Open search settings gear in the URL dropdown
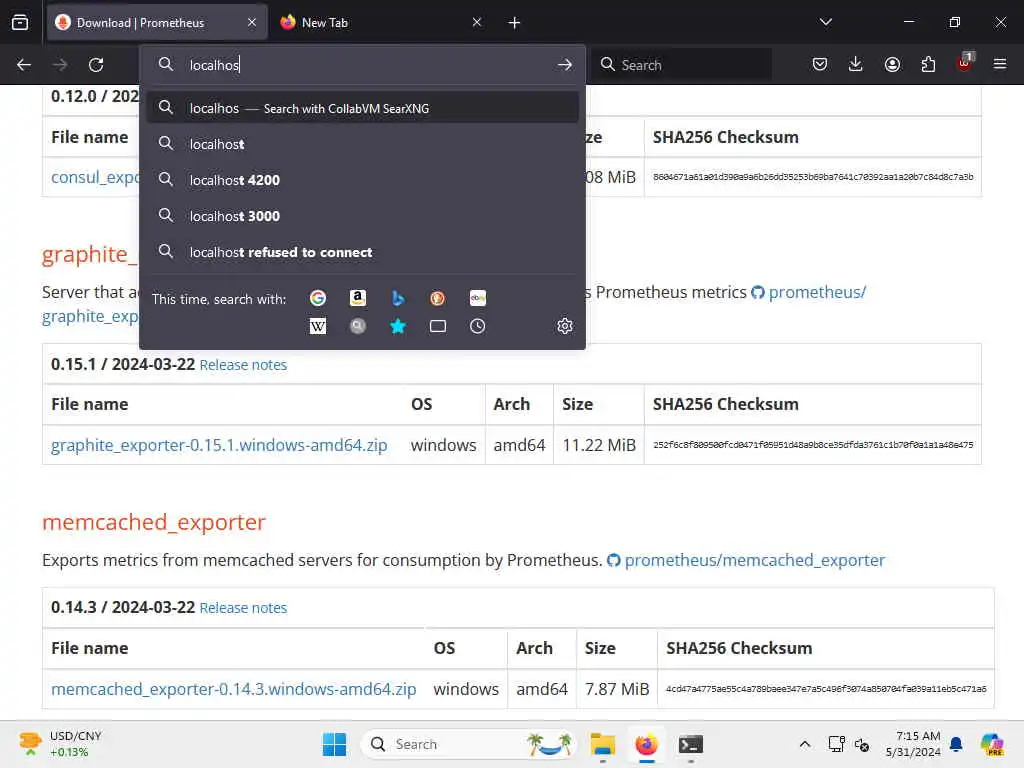This screenshot has width=1024, height=768. (565, 326)
